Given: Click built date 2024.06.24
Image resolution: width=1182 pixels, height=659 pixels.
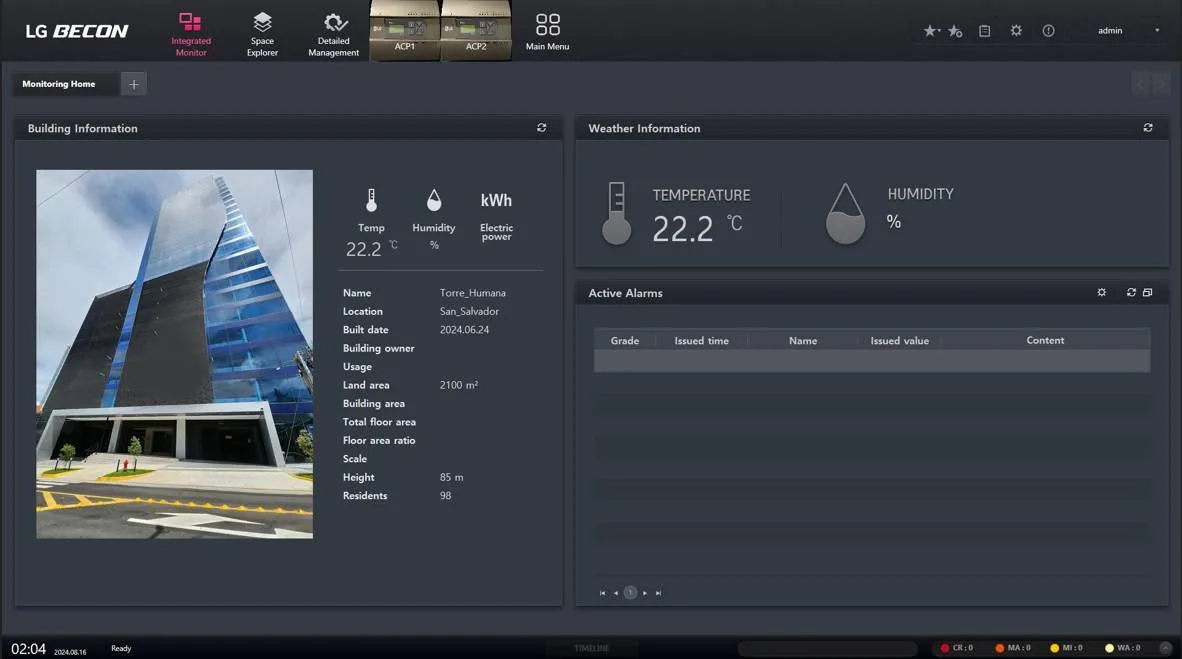Looking at the screenshot, I should pyautogui.click(x=464, y=330).
